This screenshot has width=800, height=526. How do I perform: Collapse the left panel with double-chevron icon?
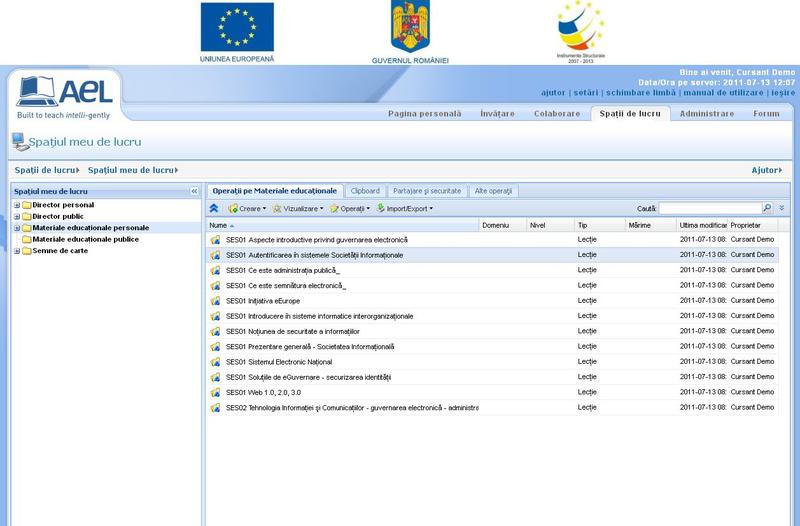coord(194,191)
